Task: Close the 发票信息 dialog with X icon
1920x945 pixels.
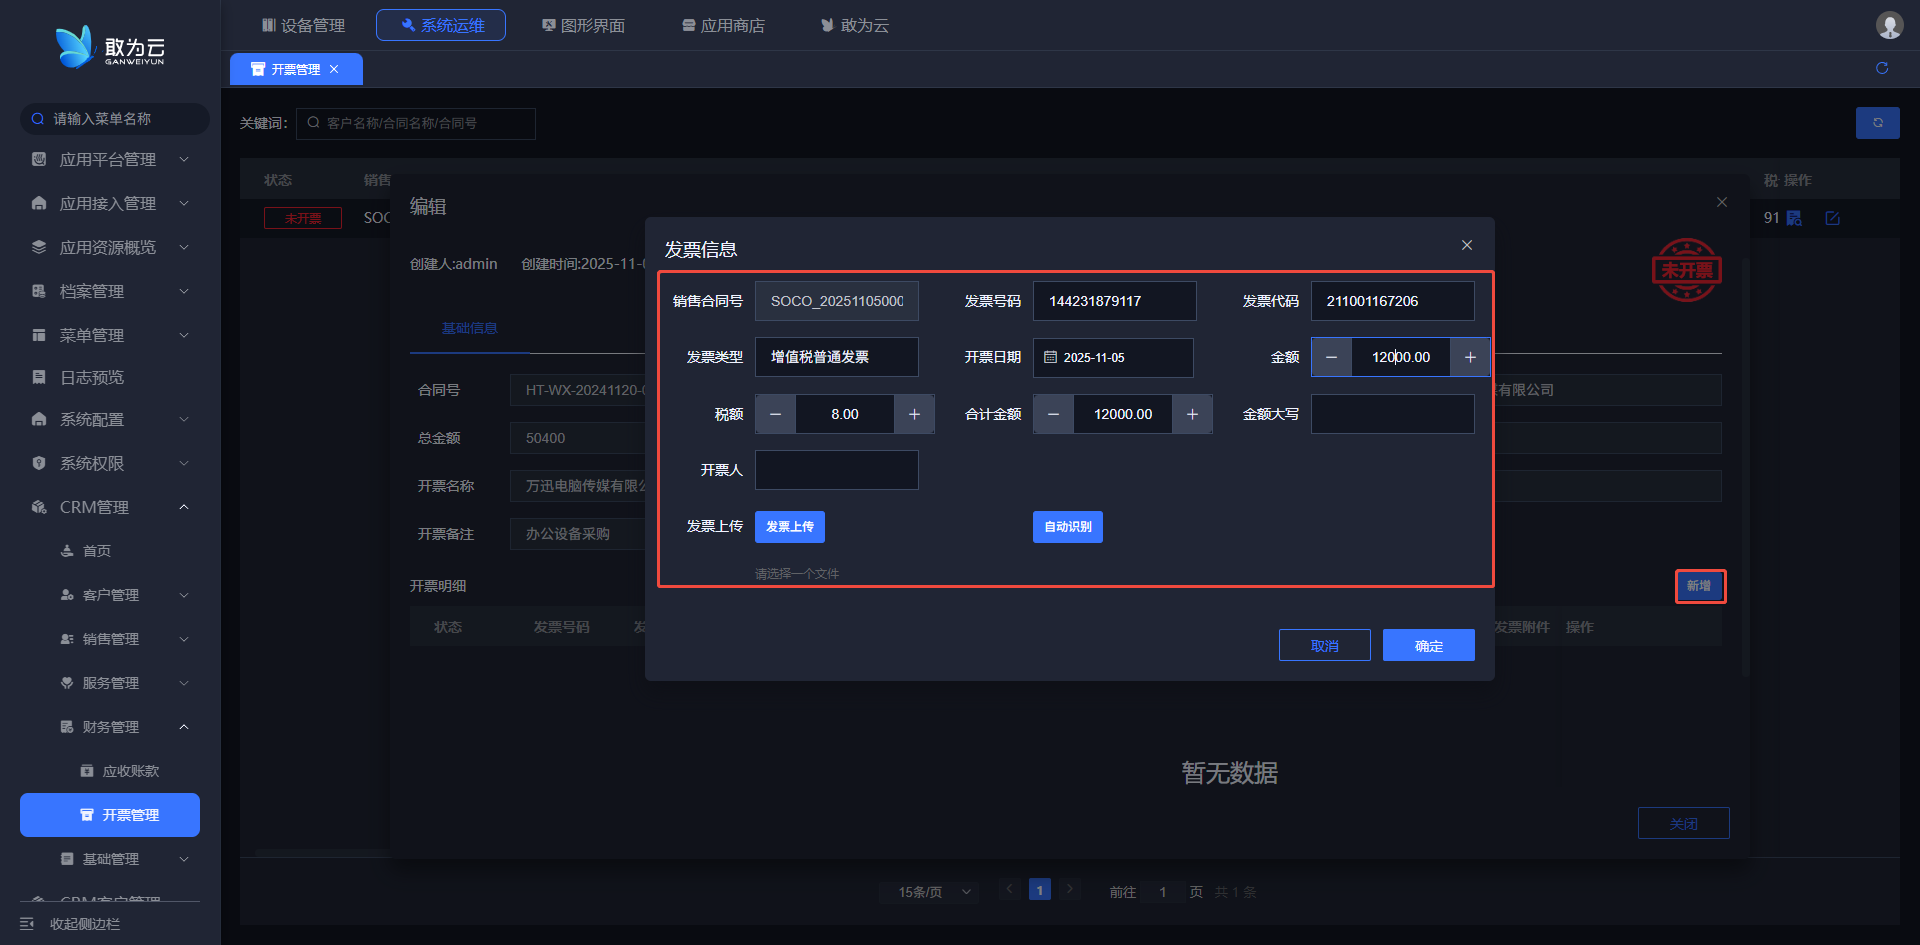Action: pyautogui.click(x=1466, y=246)
